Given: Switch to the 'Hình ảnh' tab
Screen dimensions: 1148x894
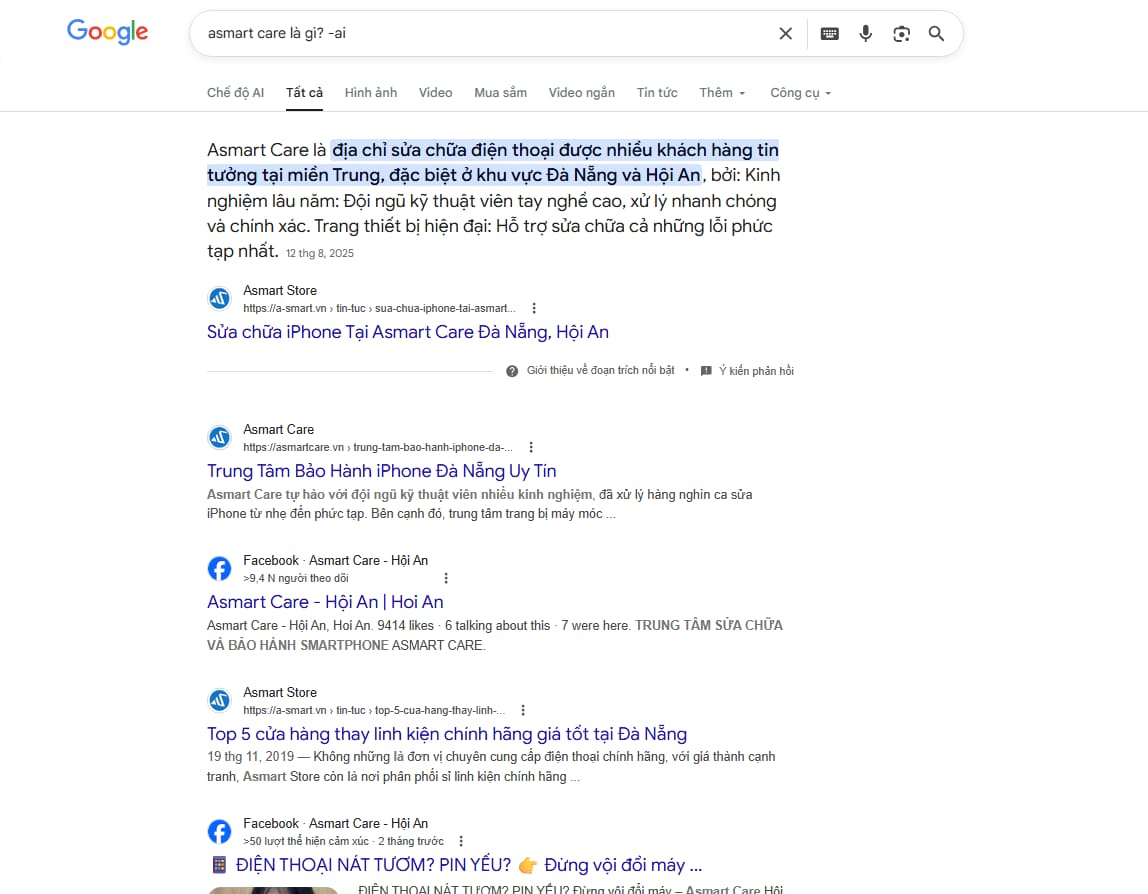Looking at the screenshot, I should click(370, 93).
